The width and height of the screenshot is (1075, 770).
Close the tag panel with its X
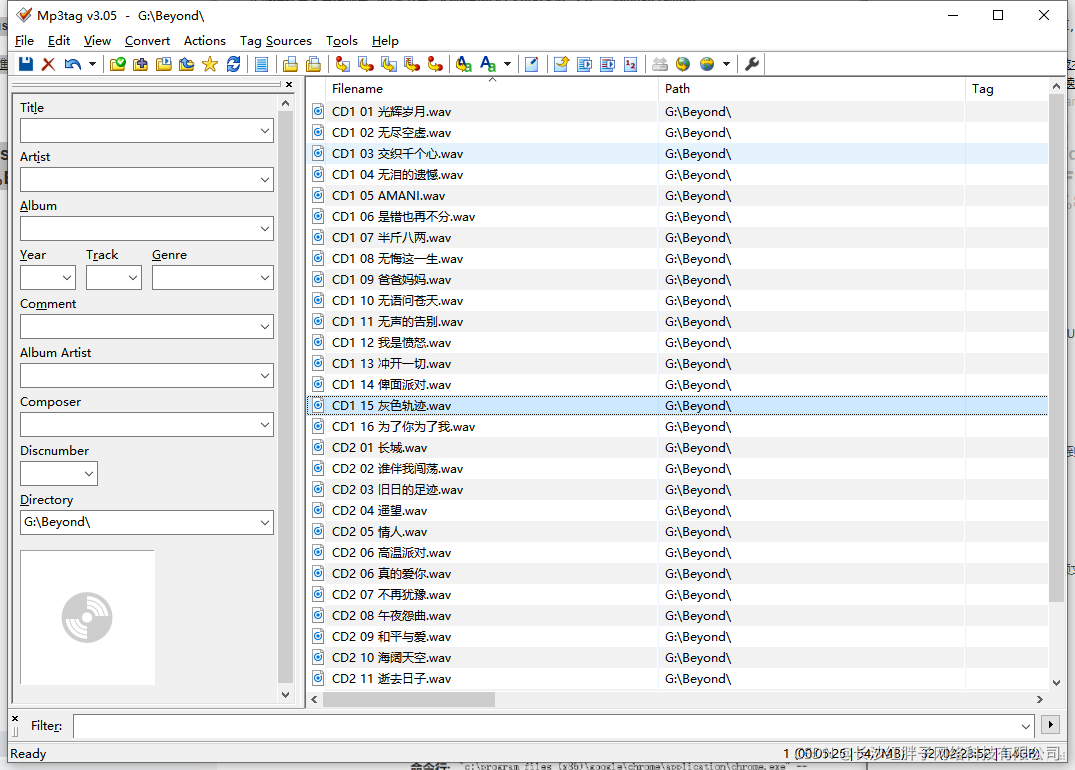tap(289, 84)
